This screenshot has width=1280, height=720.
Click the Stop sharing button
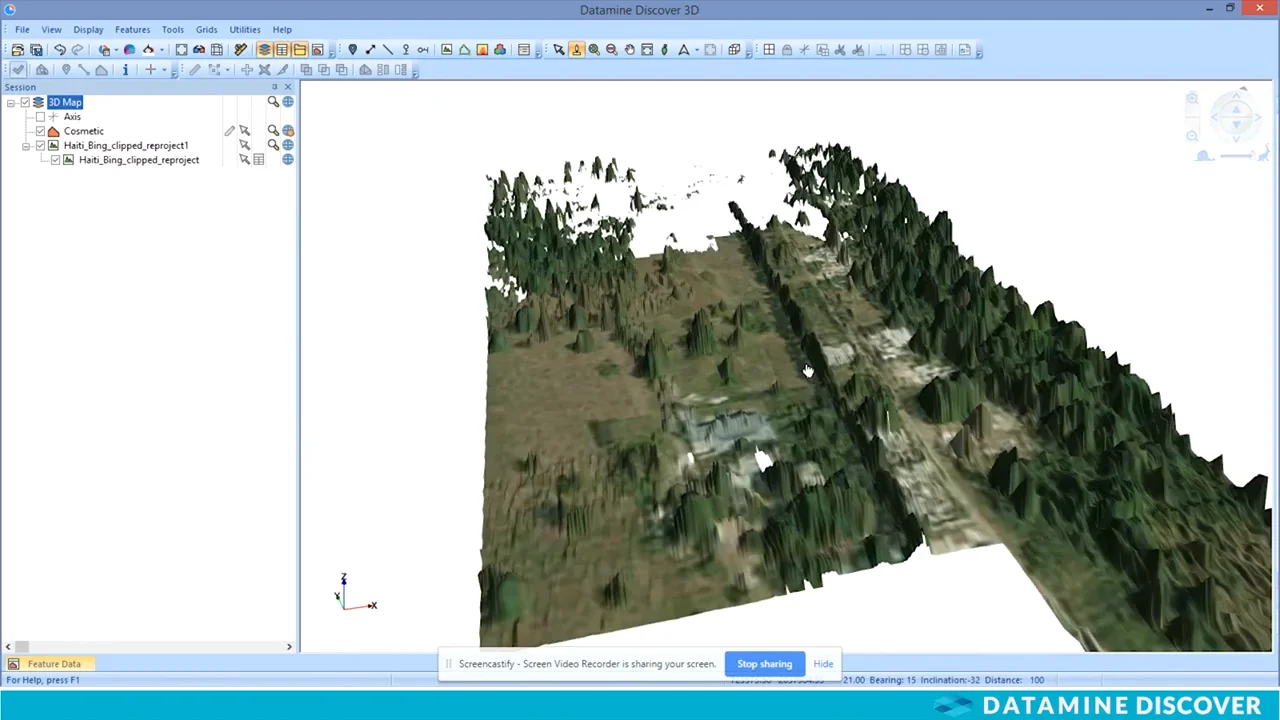tap(765, 664)
